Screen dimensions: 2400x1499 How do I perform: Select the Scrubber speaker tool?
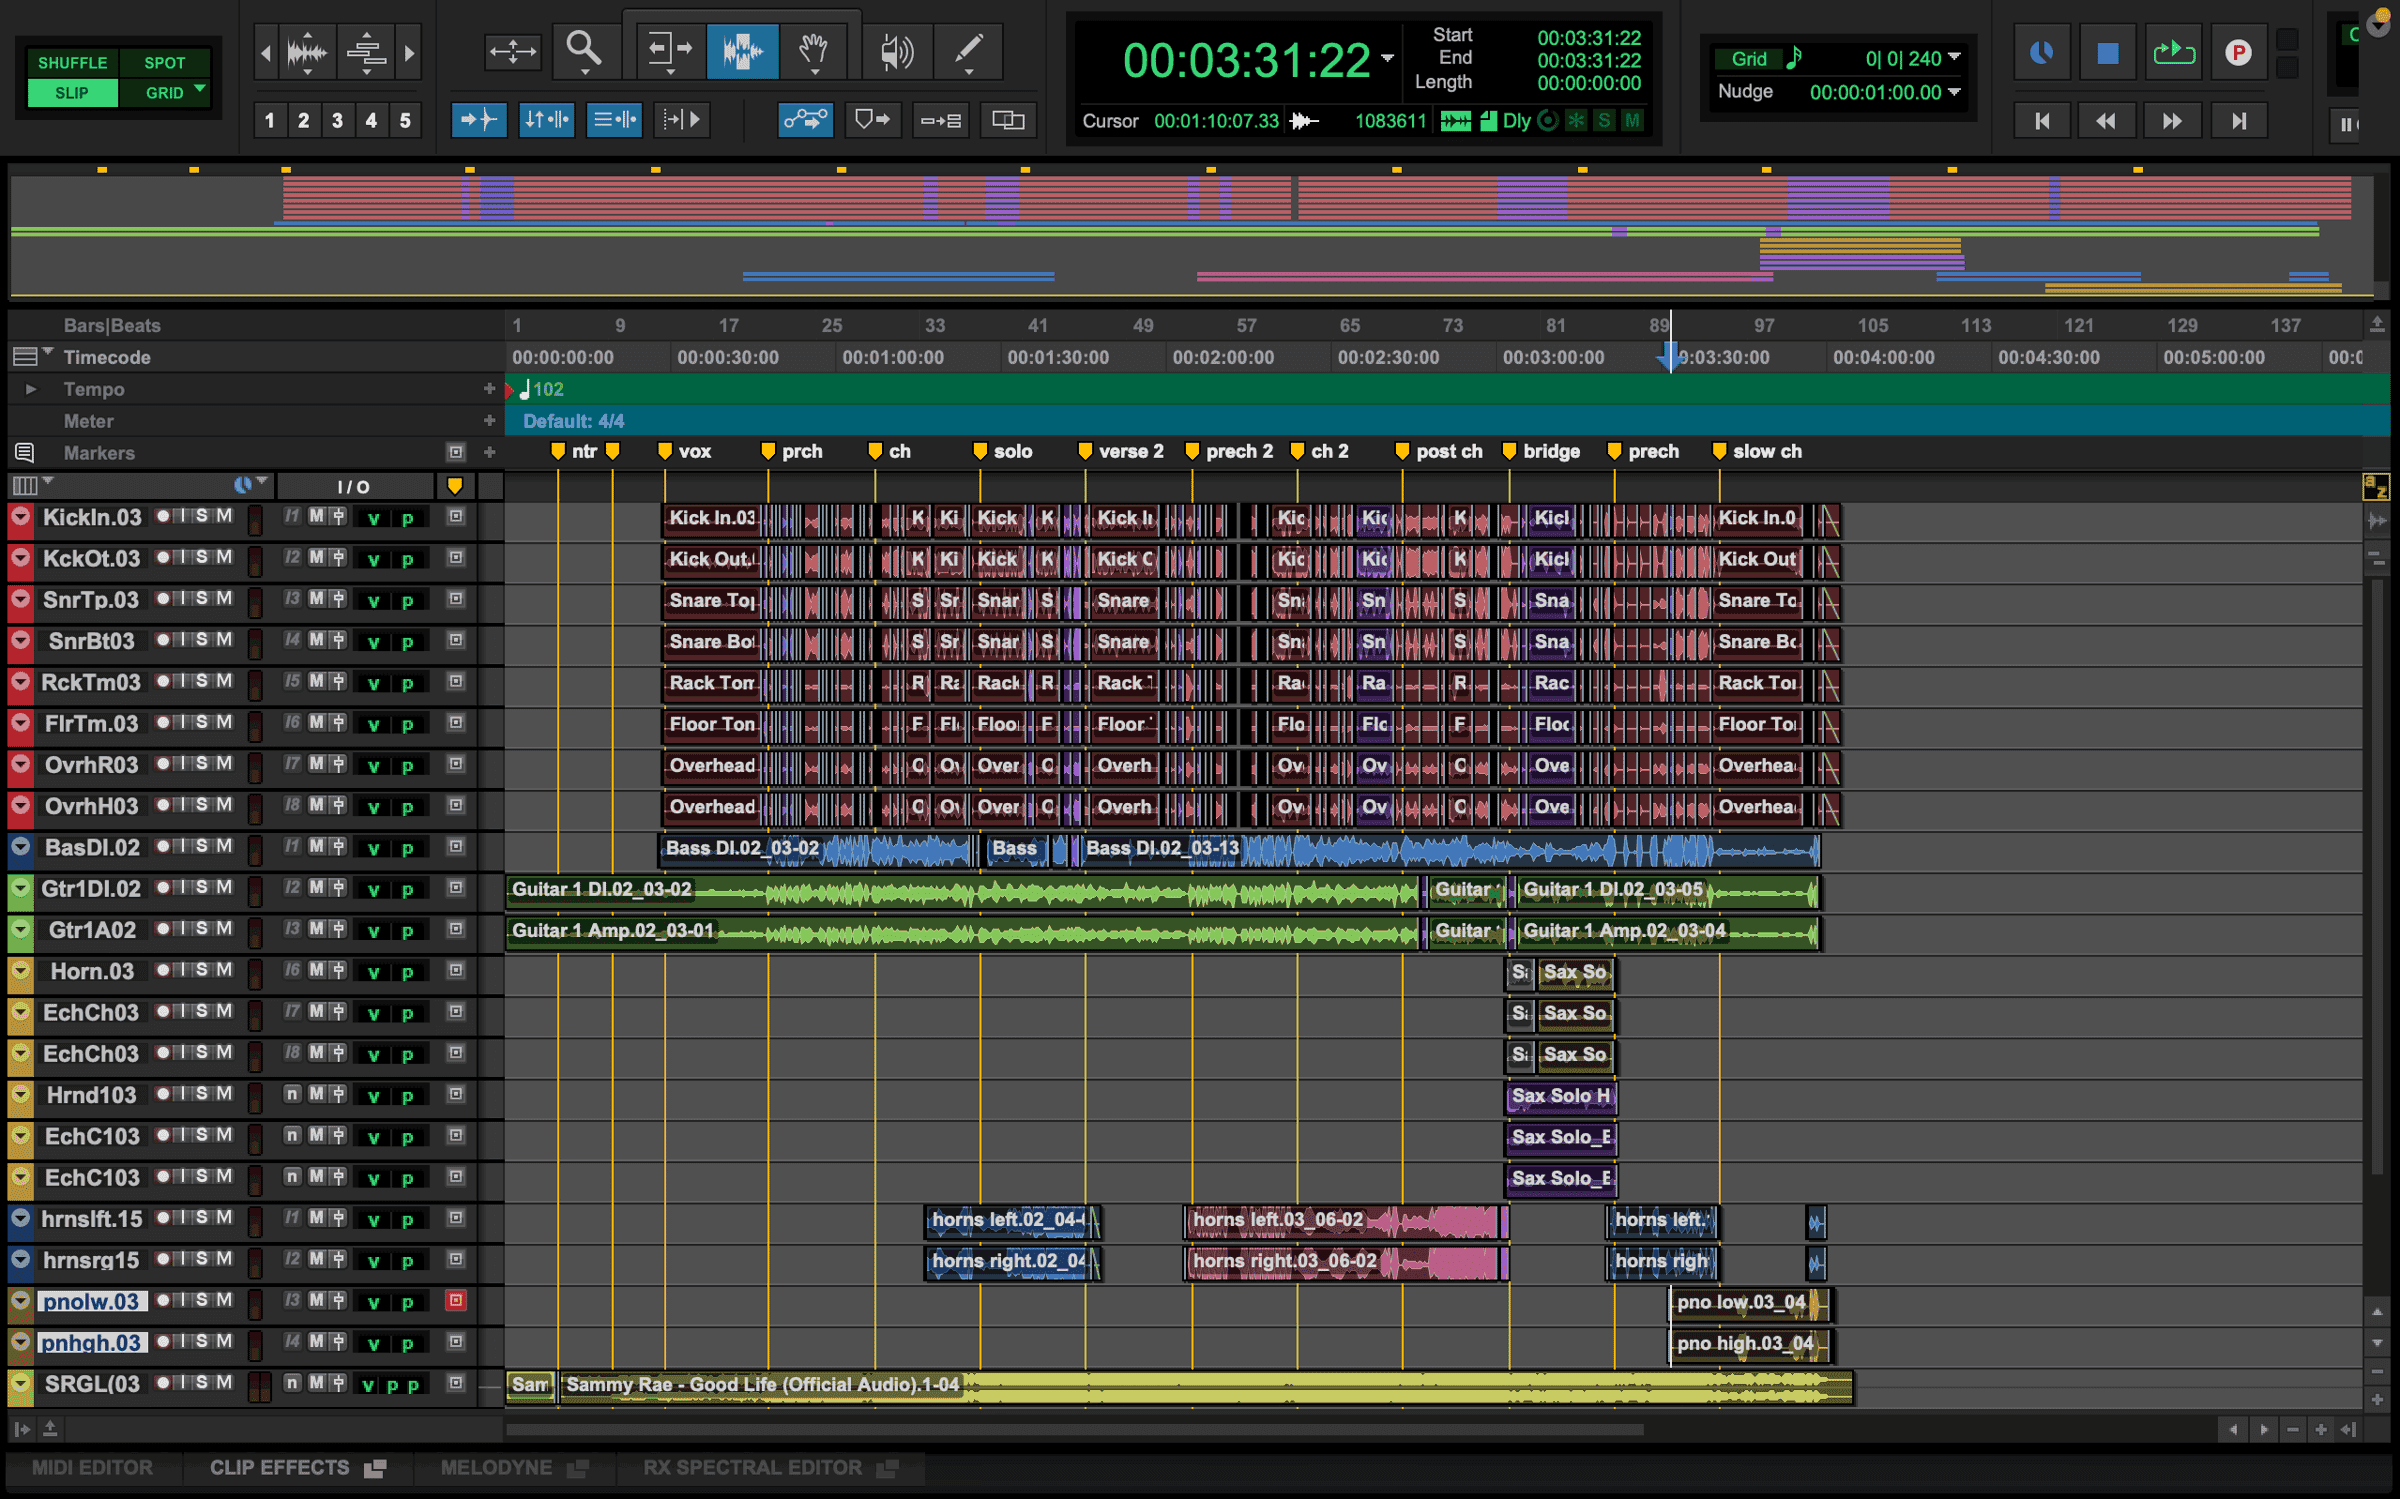[x=896, y=50]
